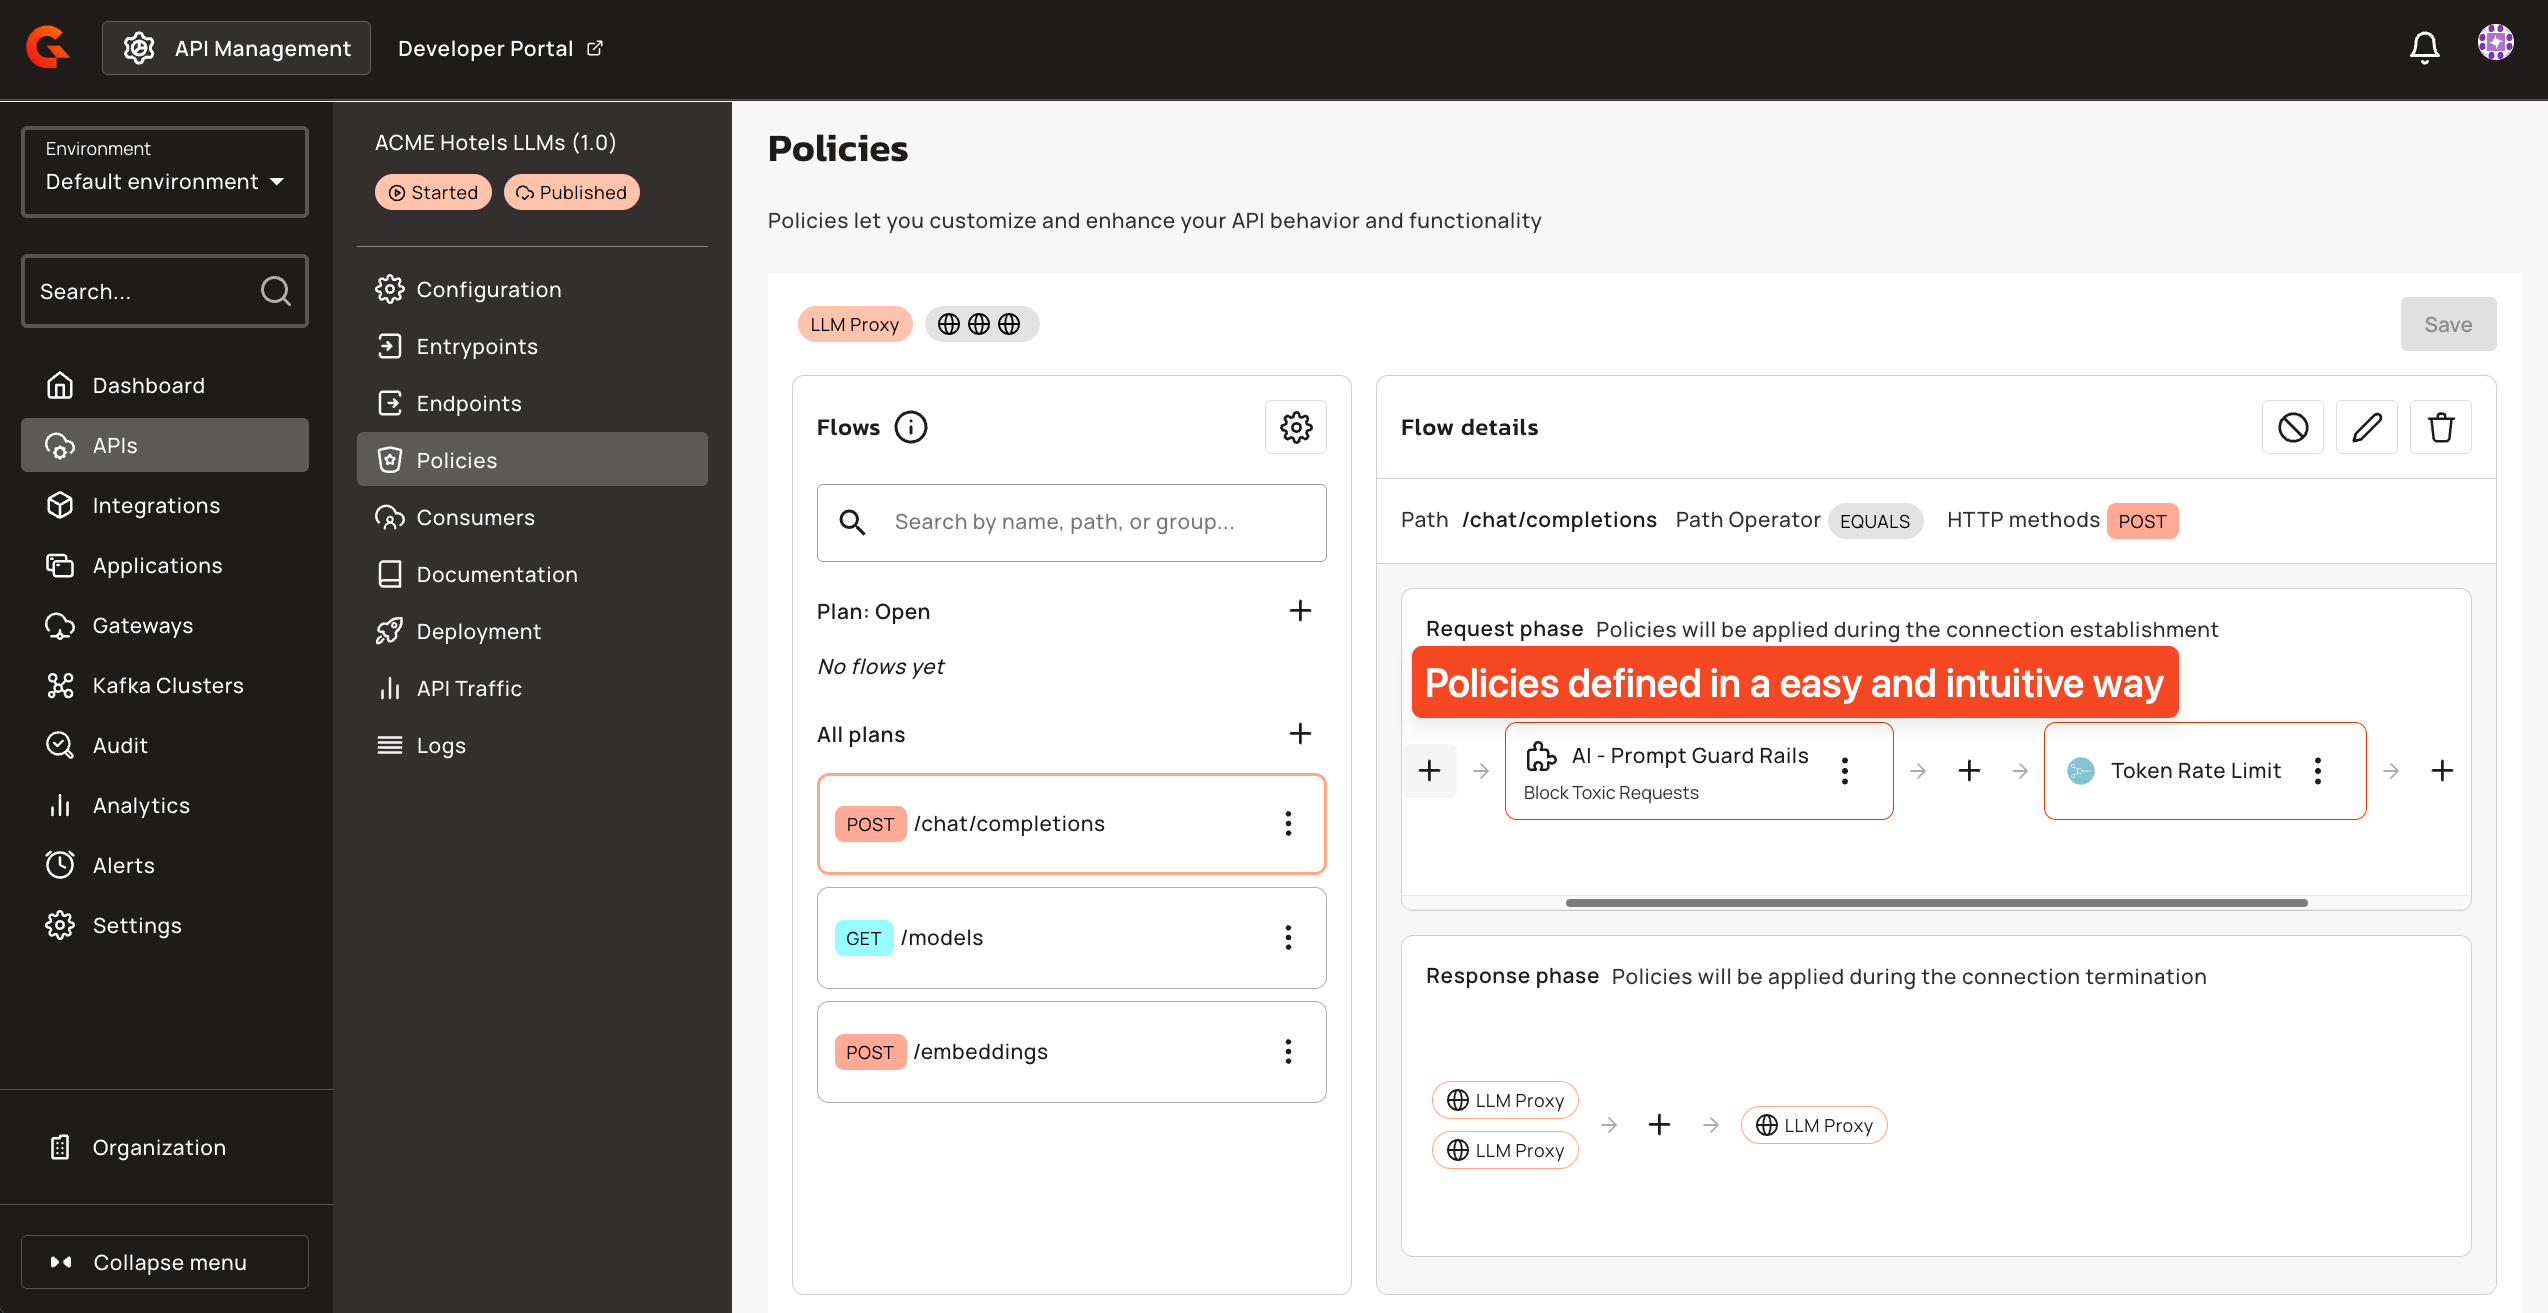Open the notification bell
Image resolution: width=2548 pixels, height=1313 pixels.
[x=2424, y=47]
